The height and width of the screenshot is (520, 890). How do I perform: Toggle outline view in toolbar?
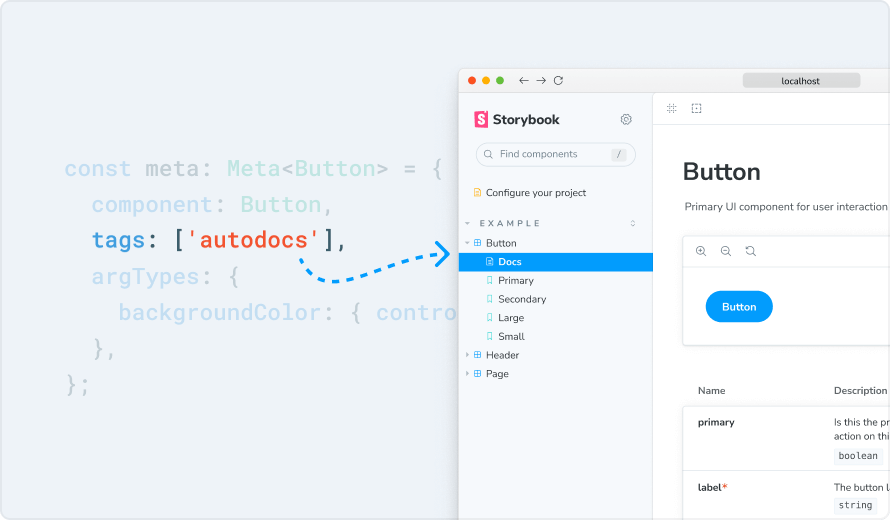click(697, 108)
